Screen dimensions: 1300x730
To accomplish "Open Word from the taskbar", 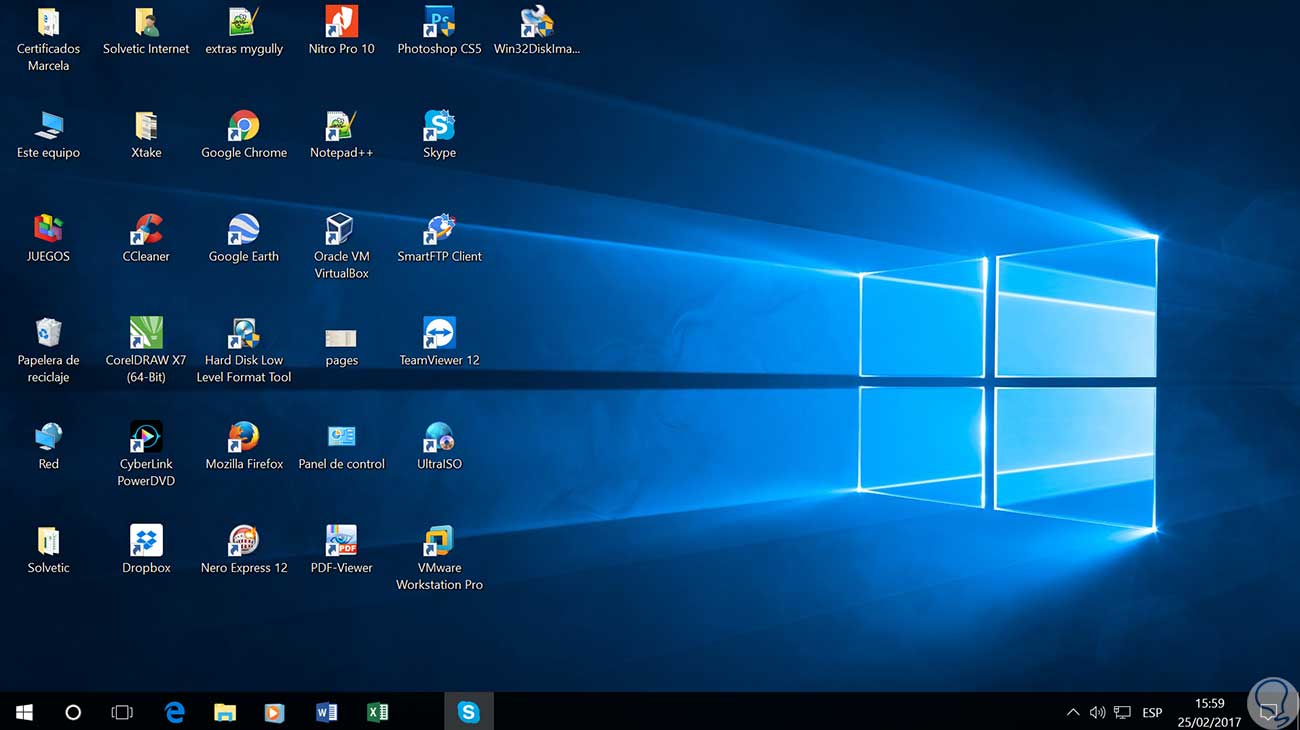I will [x=326, y=712].
